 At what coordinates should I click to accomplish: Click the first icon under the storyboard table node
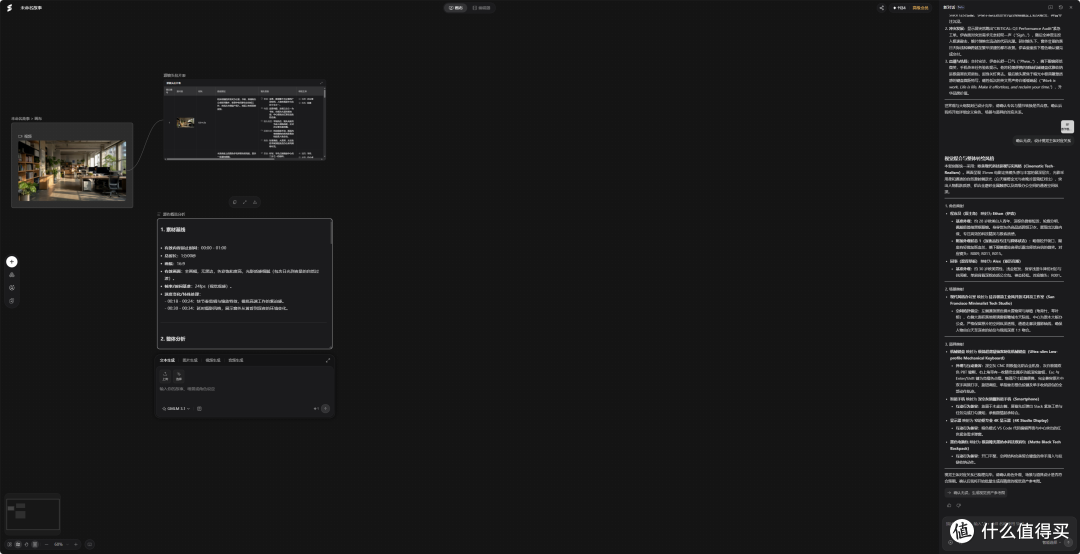pos(235,202)
